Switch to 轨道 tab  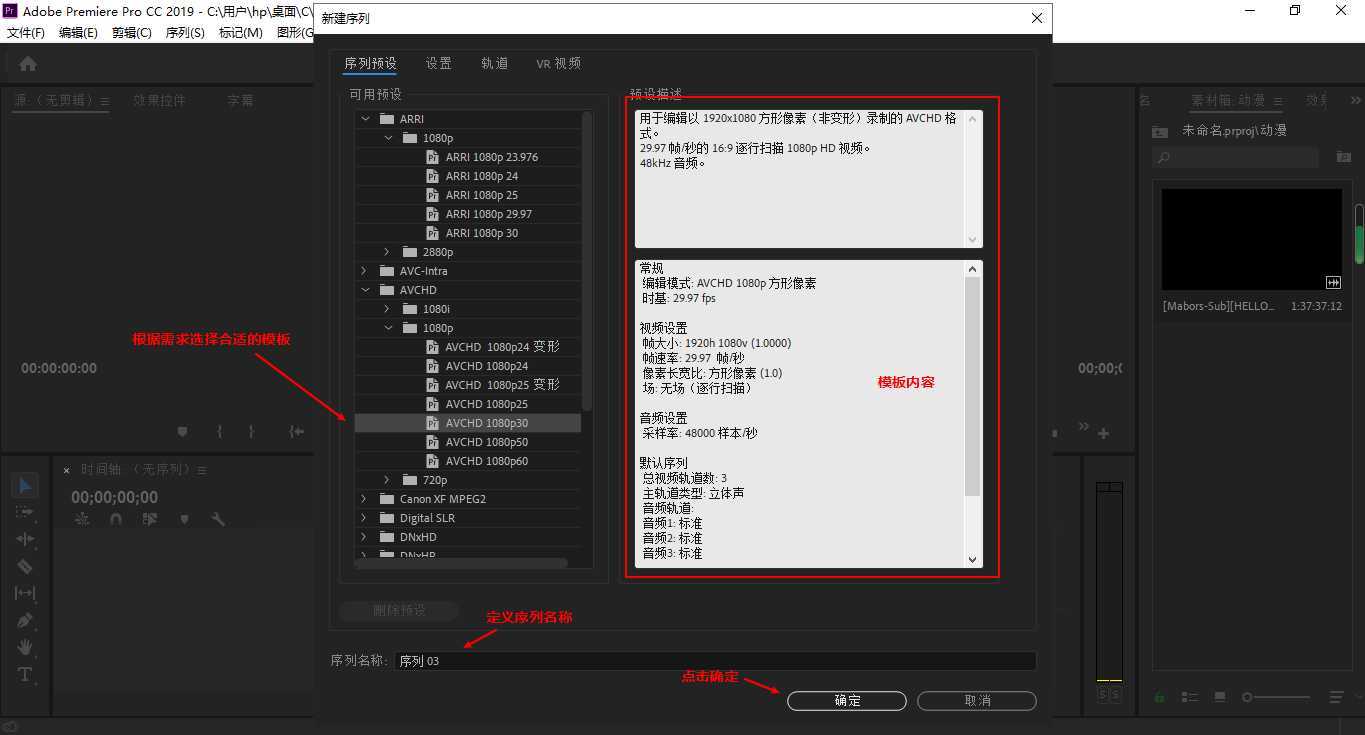pyautogui.click(x=494, y=63)
